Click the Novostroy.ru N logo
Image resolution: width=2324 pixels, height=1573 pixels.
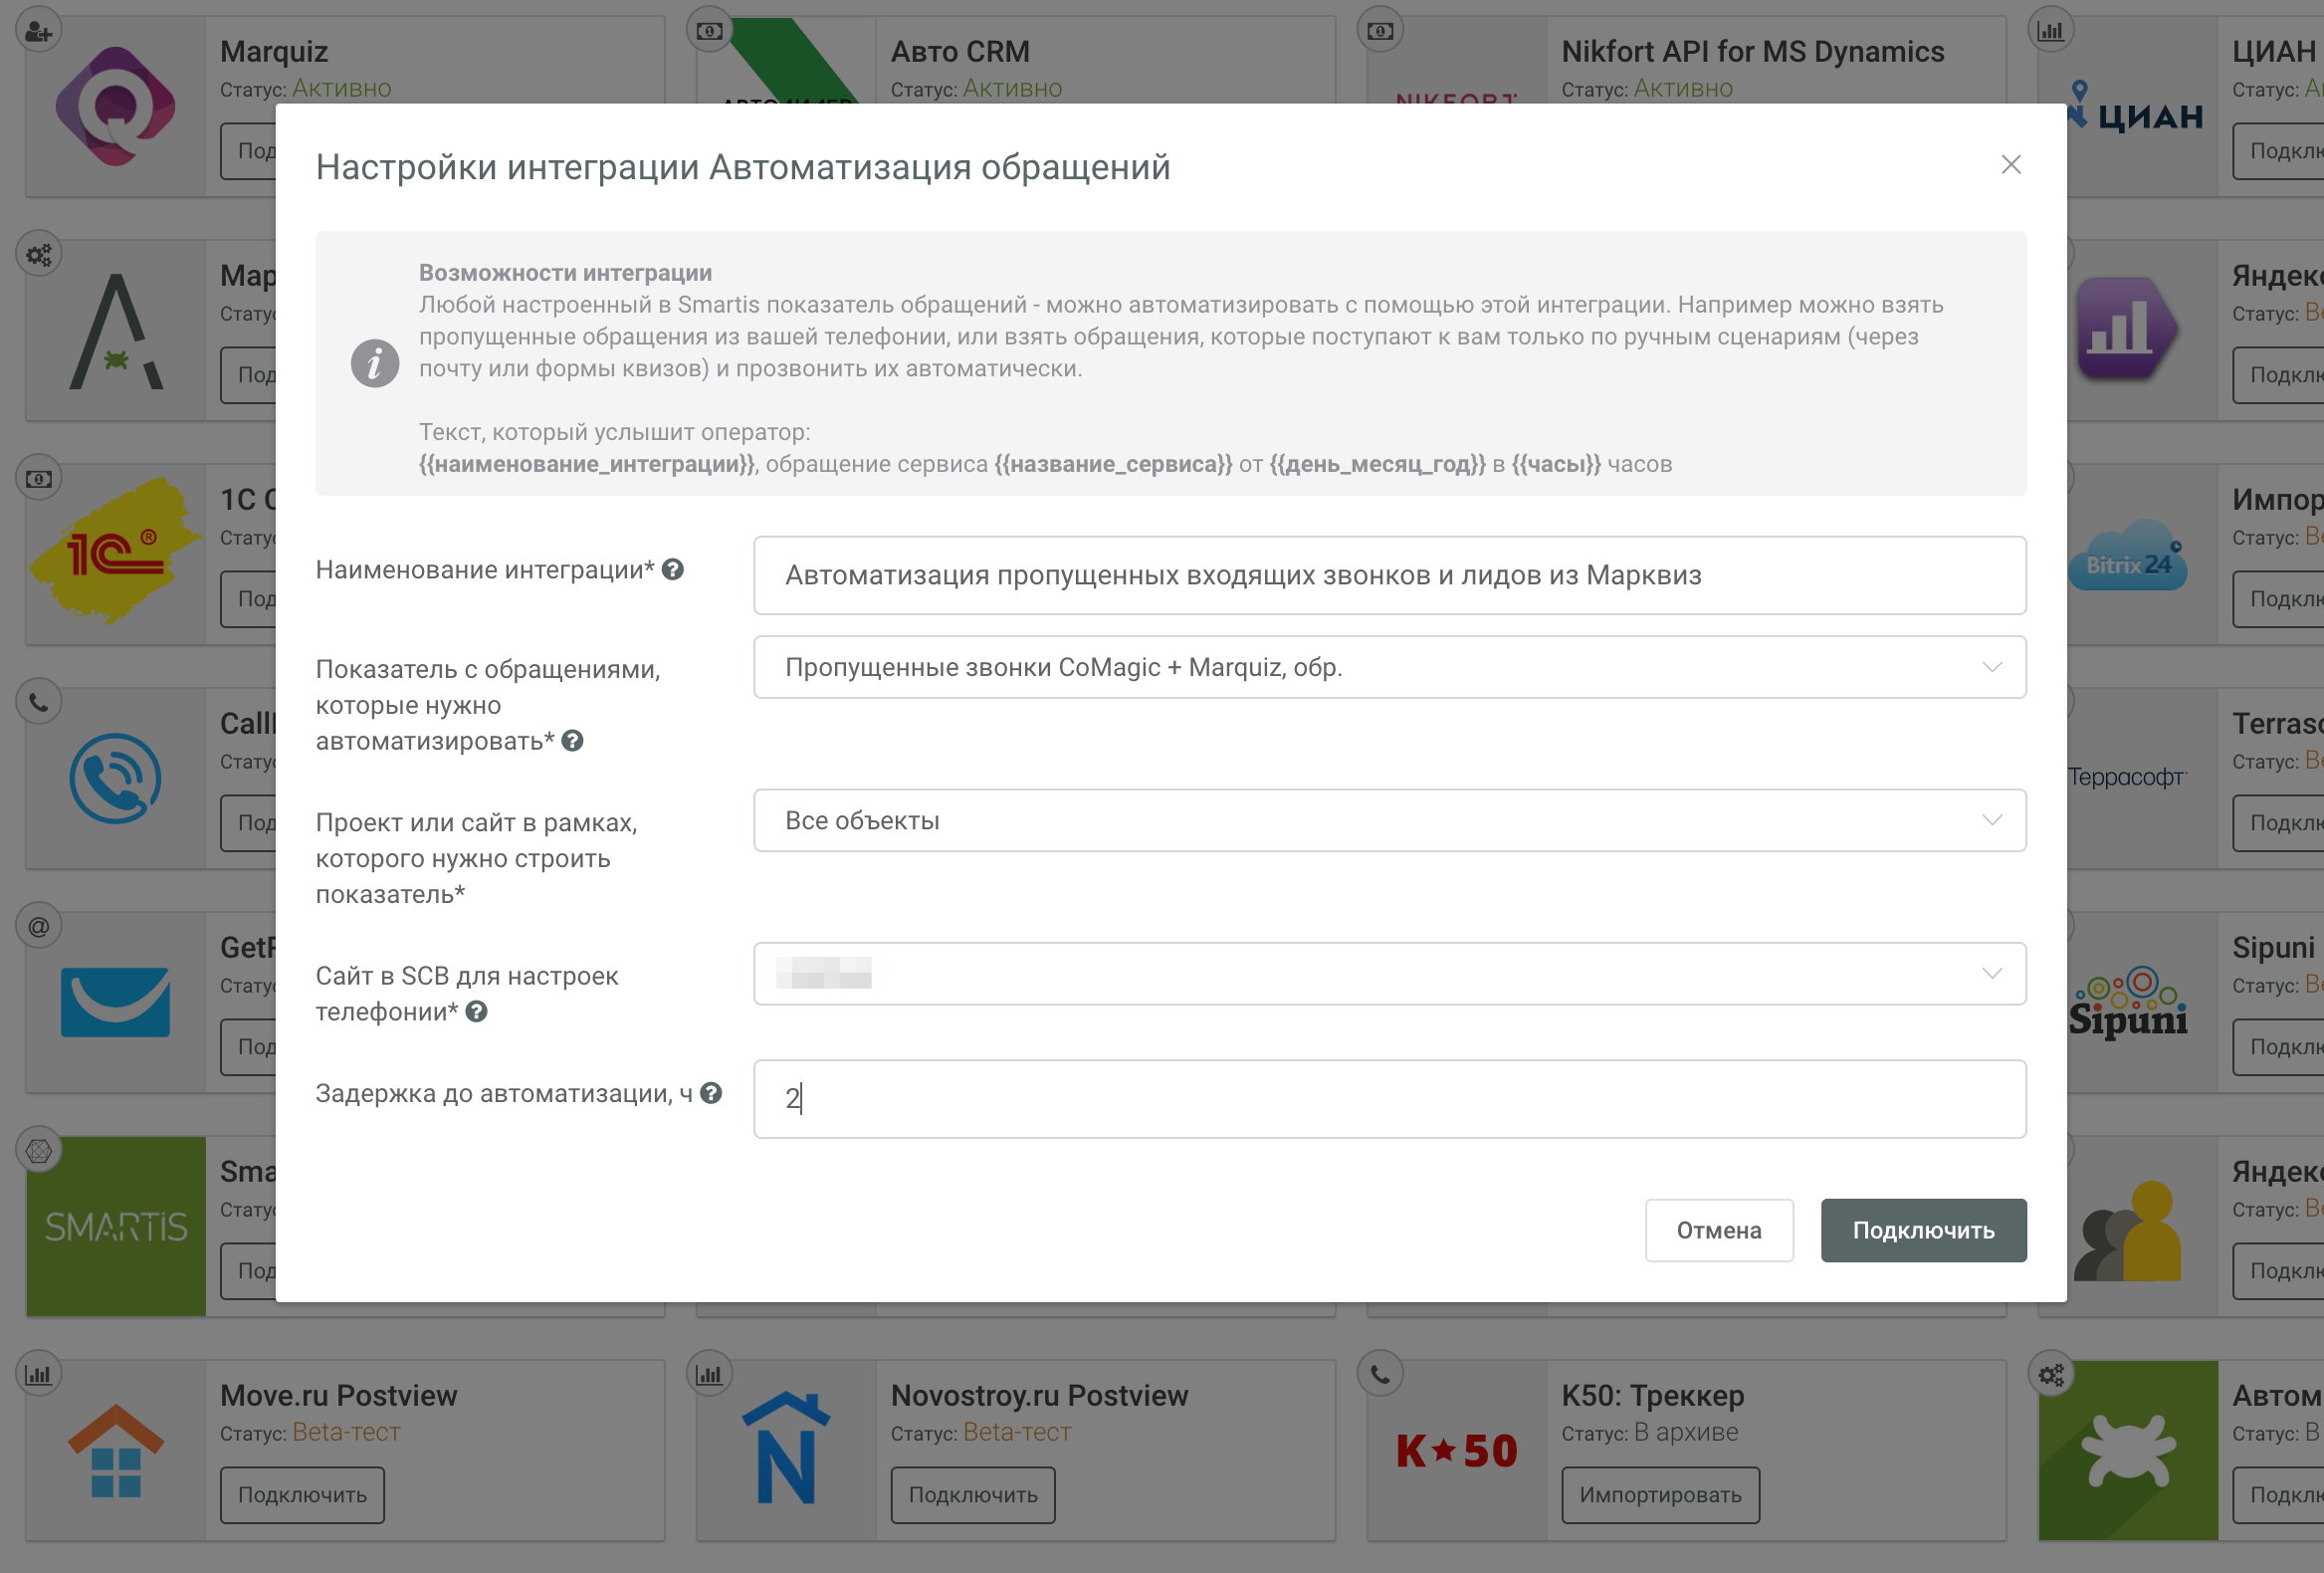click(x=786, y=1449)
